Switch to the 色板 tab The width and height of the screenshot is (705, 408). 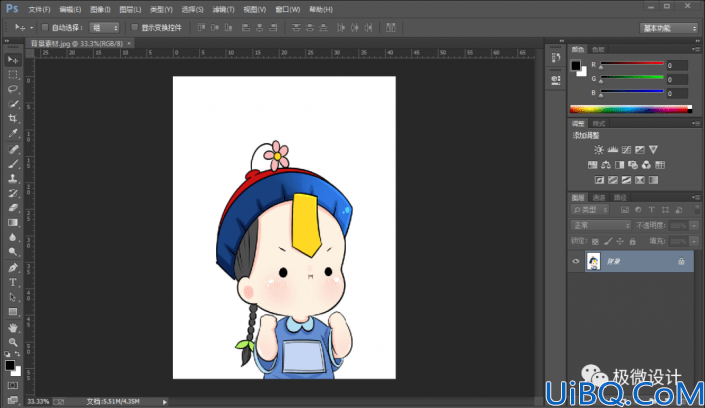coord(598,49)
